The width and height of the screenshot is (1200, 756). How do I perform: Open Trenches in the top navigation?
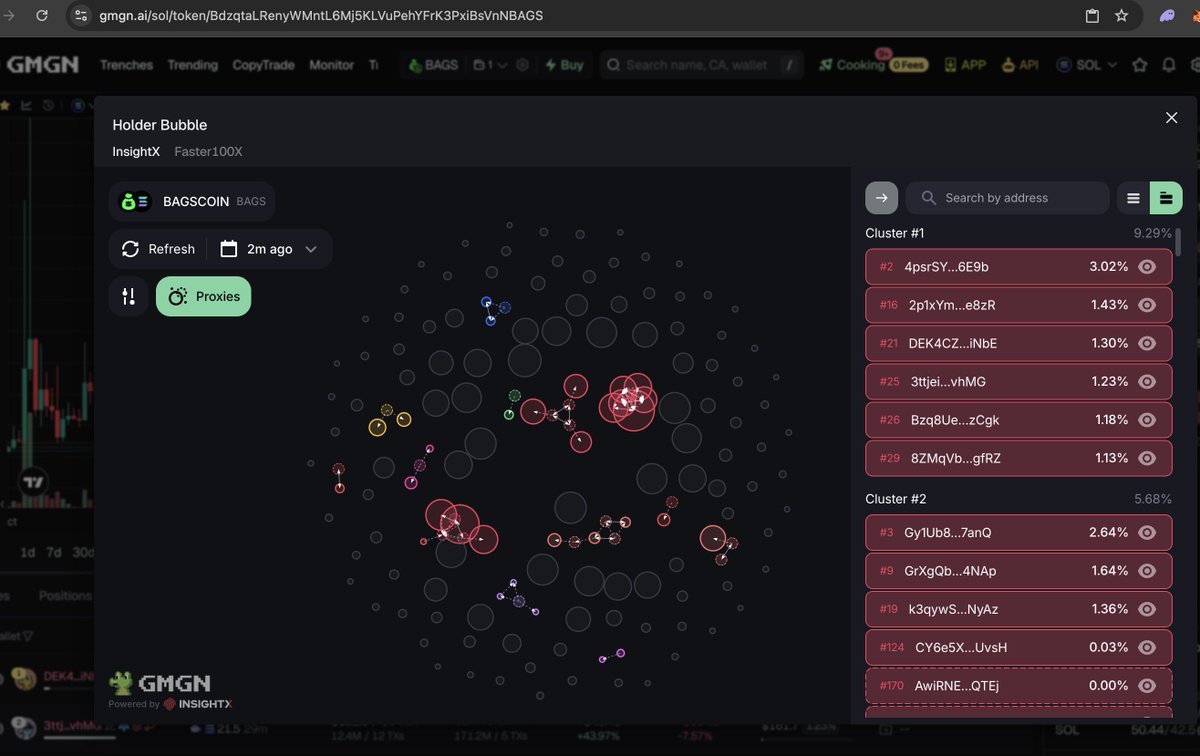[x=126, y=65]
